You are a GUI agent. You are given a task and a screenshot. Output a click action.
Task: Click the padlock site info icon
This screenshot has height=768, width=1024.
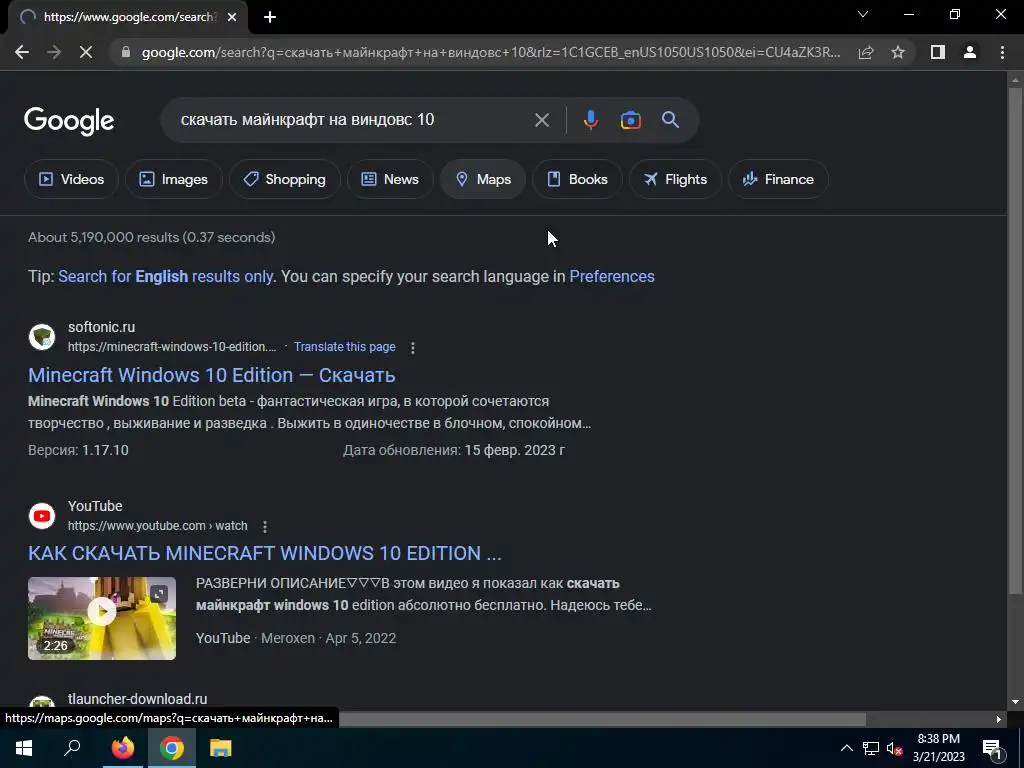tap(126, 52)
